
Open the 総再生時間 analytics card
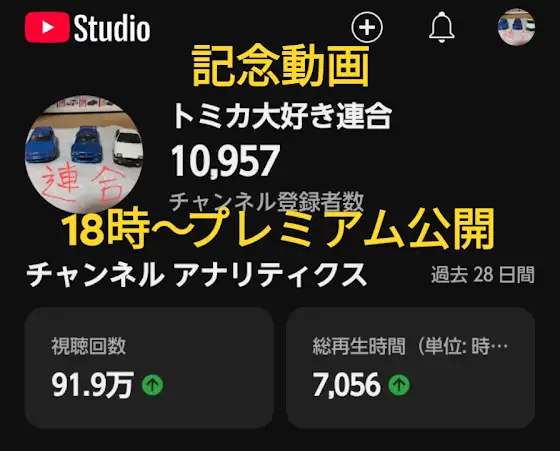click(410, 368)
